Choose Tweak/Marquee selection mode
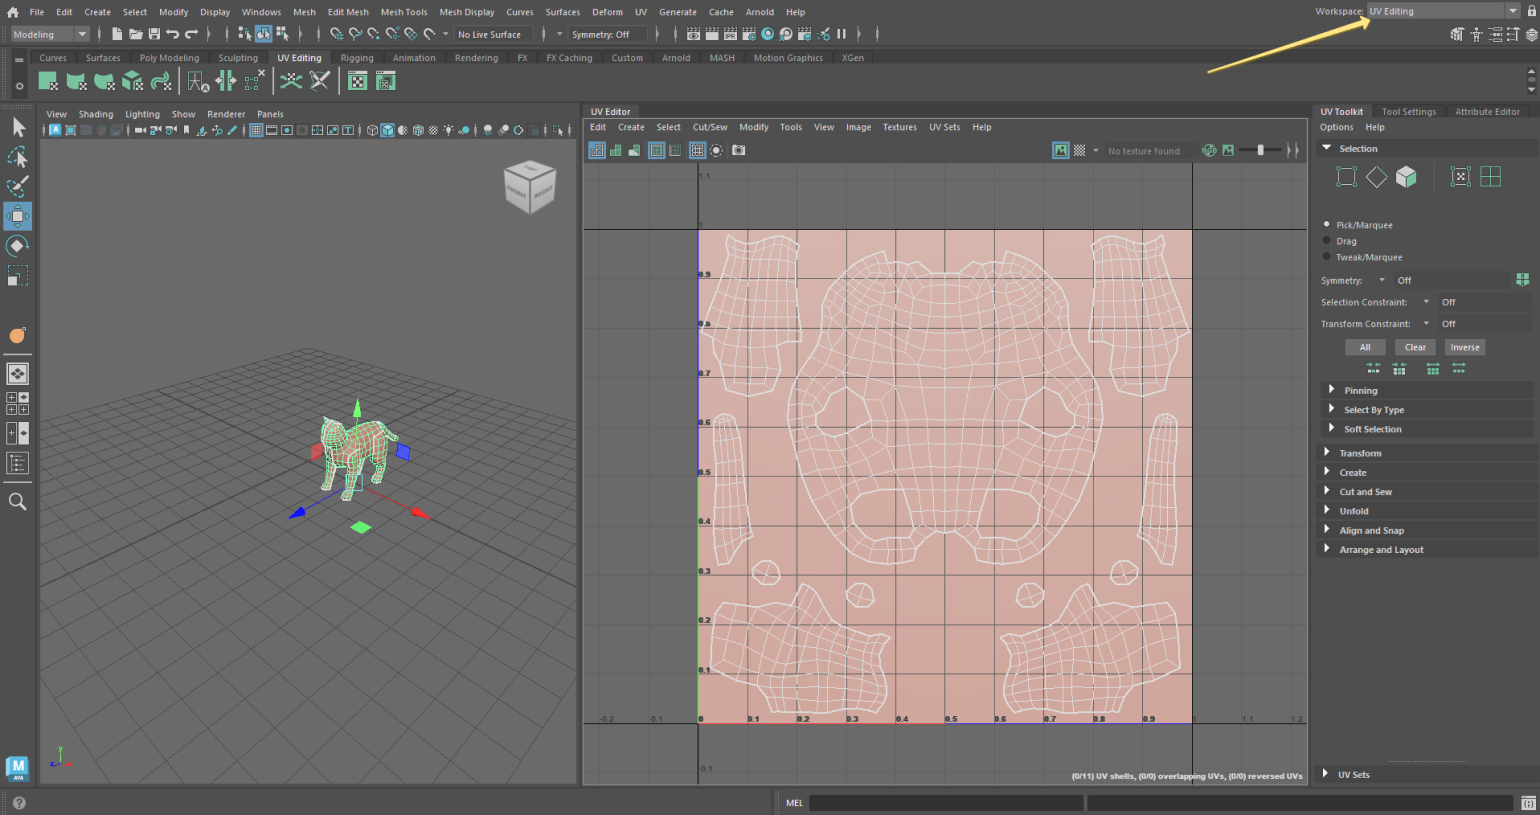This screenshot has height=815, width=1540. click(1327, 257)
